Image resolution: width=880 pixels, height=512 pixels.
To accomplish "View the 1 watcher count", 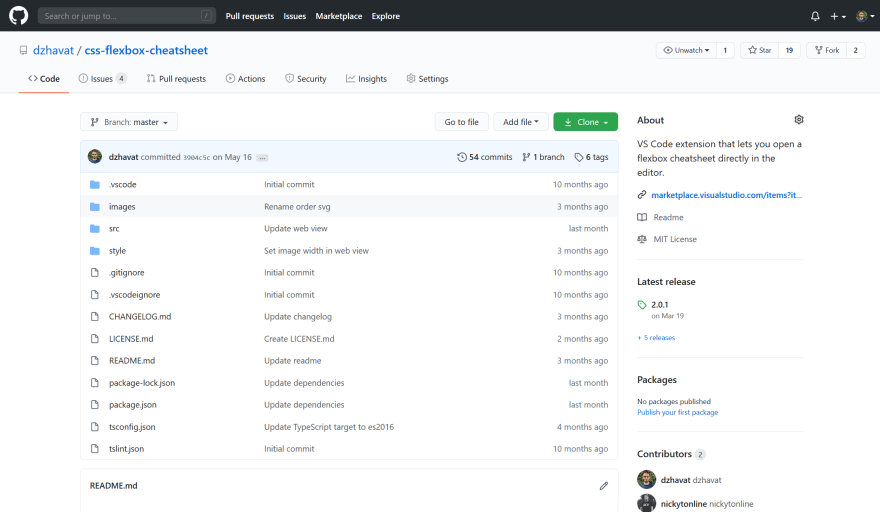I will pos(725,50).
